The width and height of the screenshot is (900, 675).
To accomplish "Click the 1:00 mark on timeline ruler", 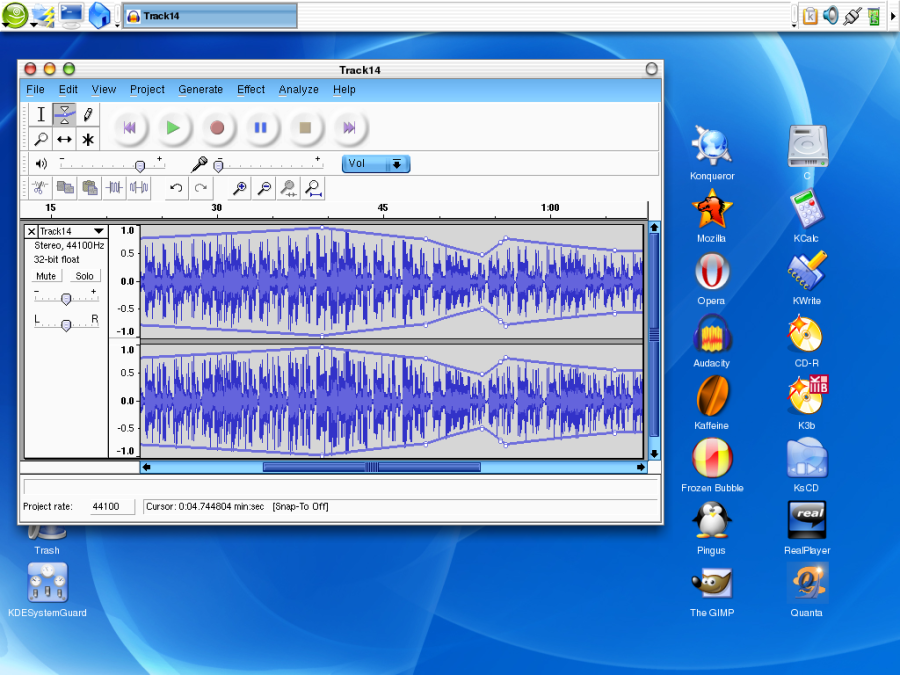I will click(x=550, y=208).
